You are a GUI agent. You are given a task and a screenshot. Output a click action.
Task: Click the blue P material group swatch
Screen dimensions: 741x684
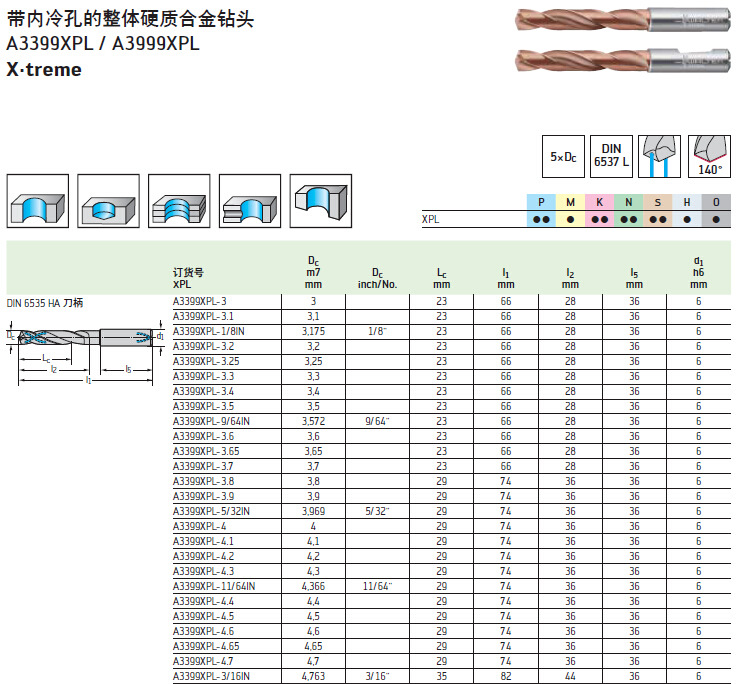click(x=541, y=203)
